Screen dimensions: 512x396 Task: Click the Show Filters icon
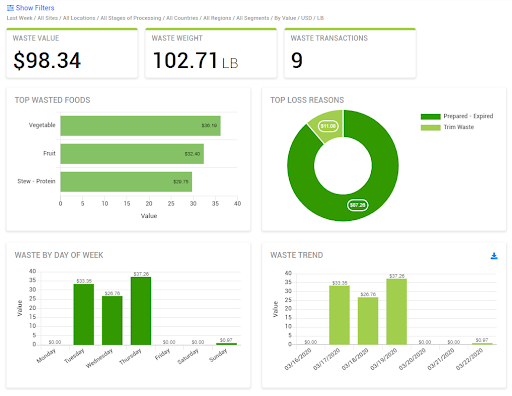pos(10,8)
